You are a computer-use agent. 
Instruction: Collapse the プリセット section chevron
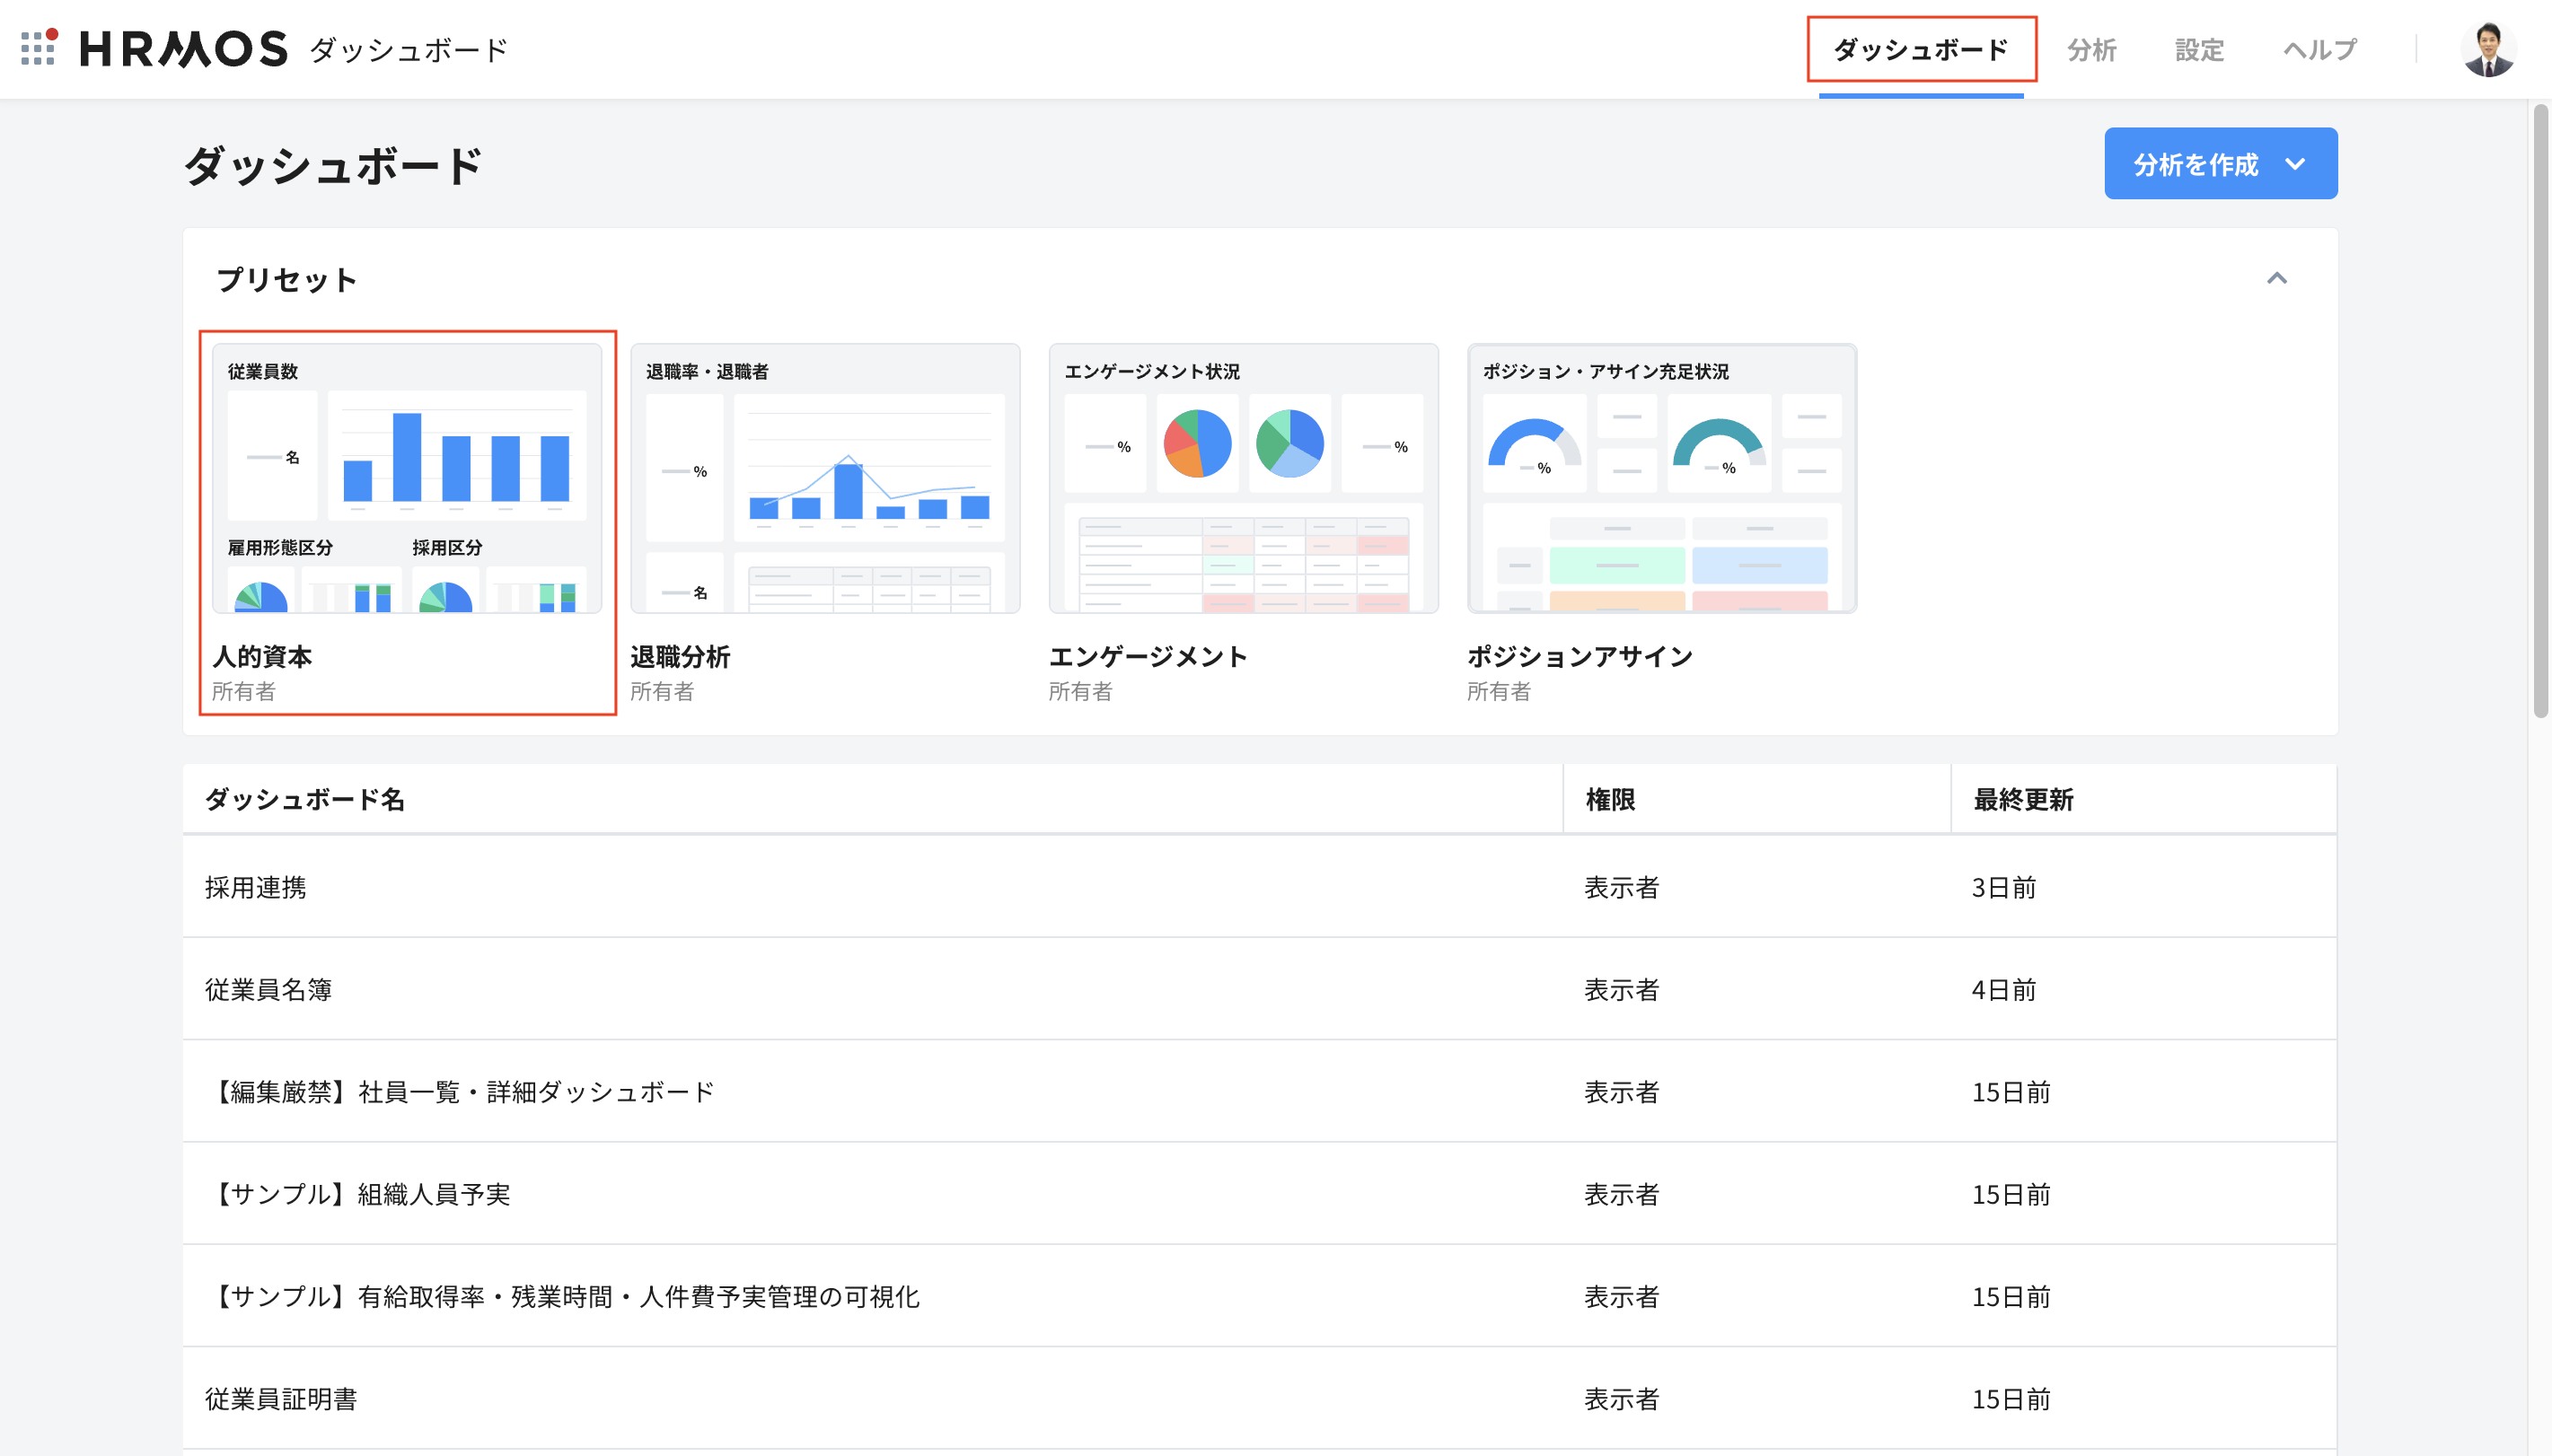point(2276,279)
